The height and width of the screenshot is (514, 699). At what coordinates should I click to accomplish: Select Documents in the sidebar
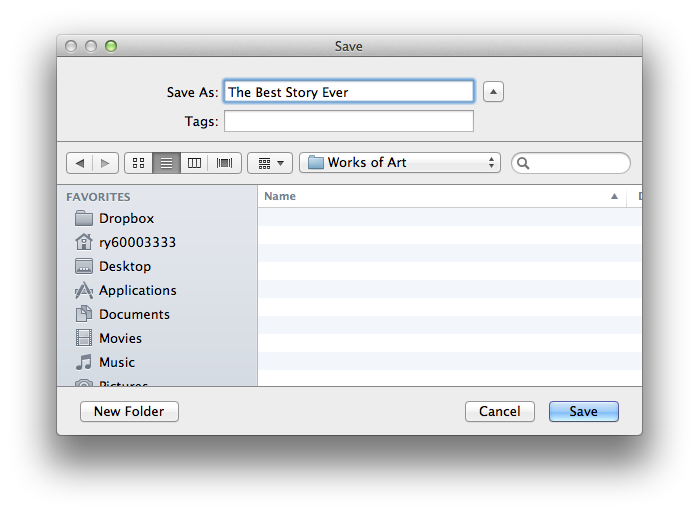coord(157,315)
